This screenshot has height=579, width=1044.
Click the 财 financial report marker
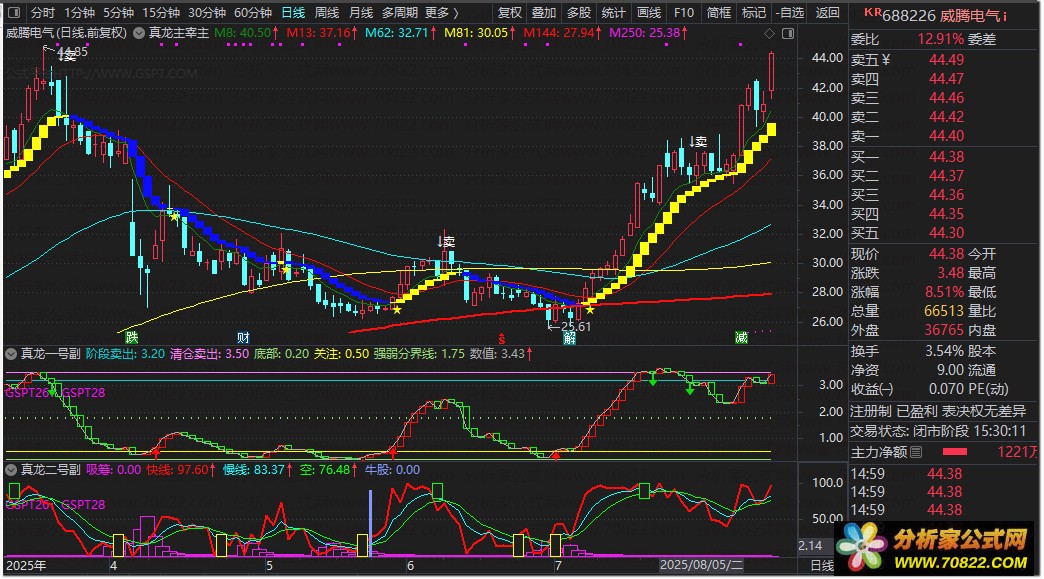pos(243,337)
